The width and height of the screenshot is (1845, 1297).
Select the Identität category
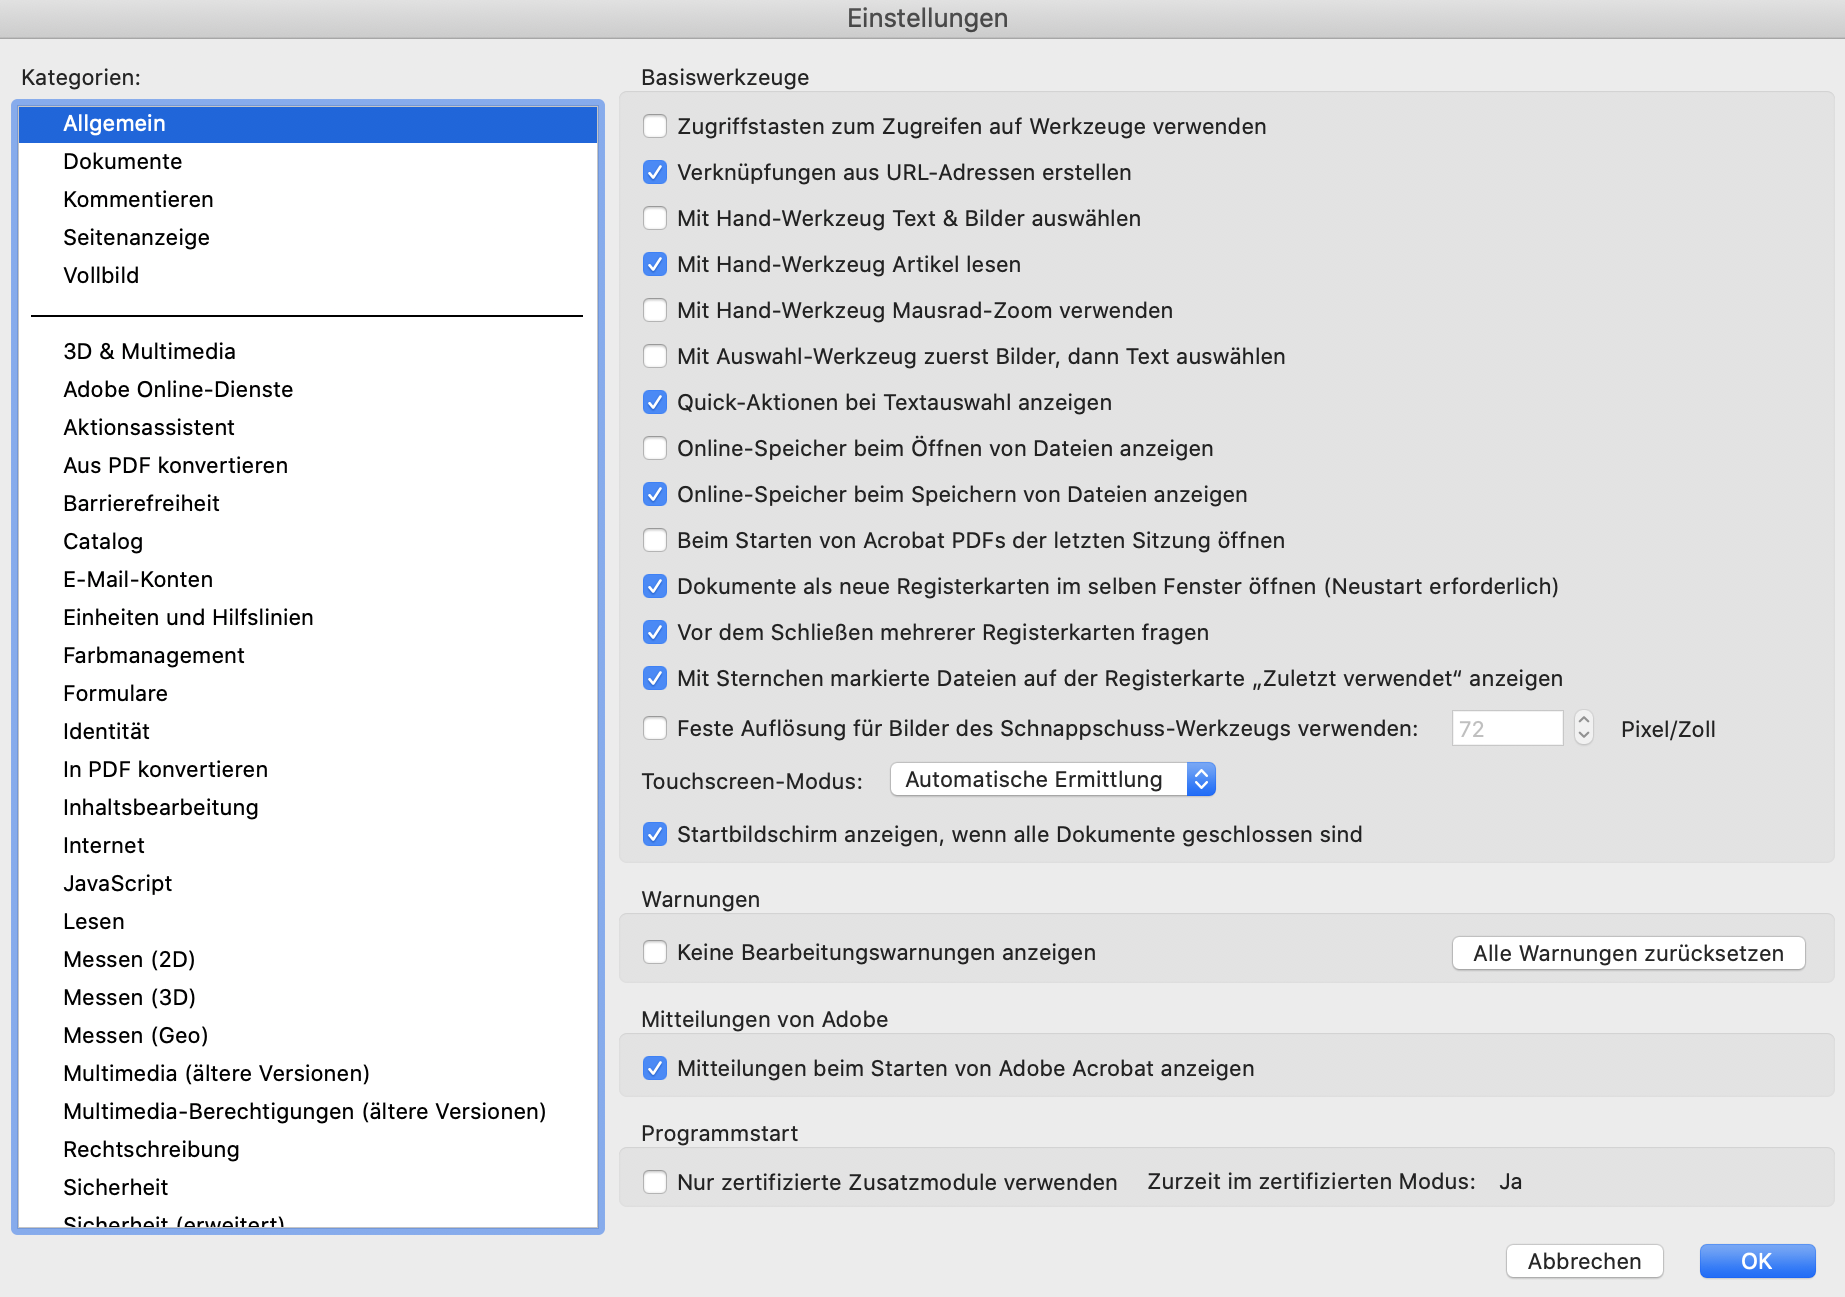pyautogui.click(x=308, y=731)
